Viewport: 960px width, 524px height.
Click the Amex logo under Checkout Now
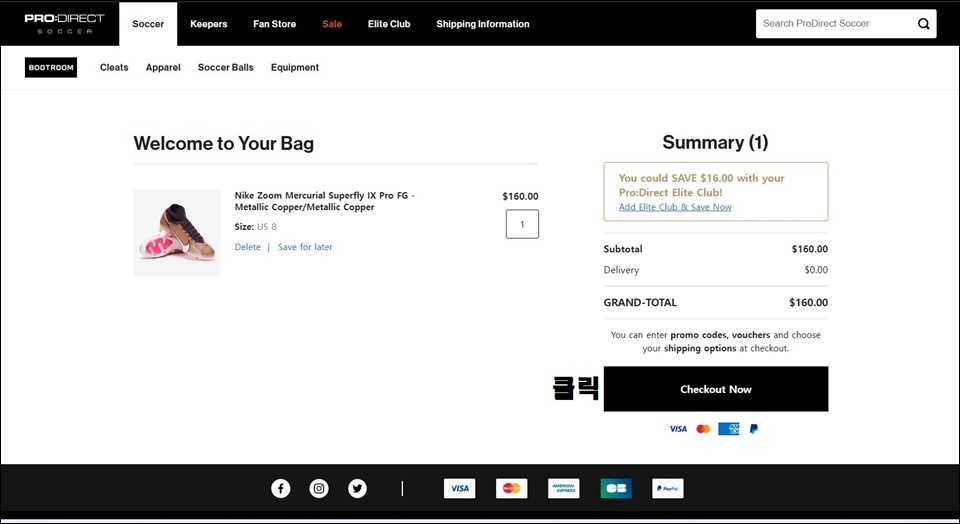pyautogui.click(x=729, y=429)
